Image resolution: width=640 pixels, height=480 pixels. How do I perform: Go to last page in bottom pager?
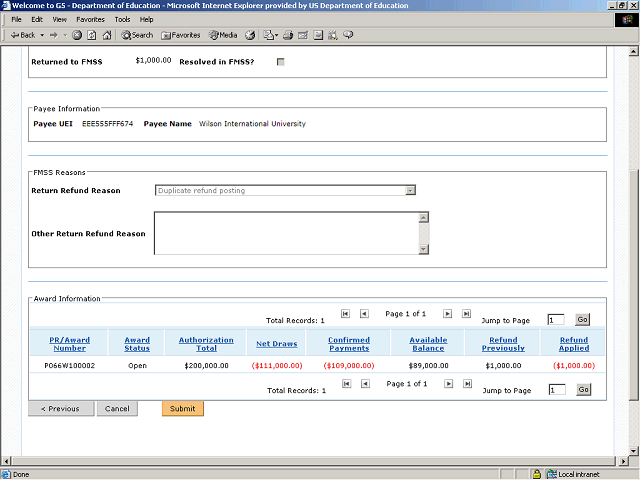point(467,384)
